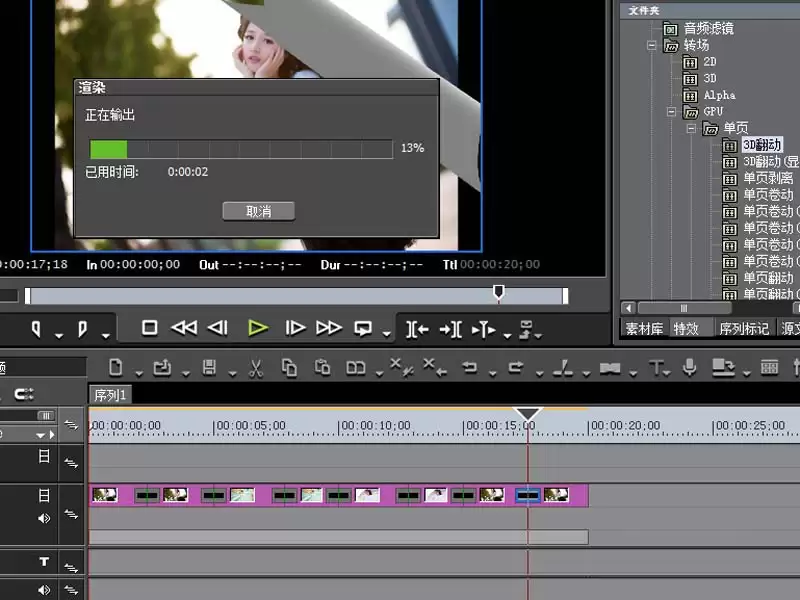Click the open project folder icon
Viewport: 800px width, 600px height.
point(162,367)
